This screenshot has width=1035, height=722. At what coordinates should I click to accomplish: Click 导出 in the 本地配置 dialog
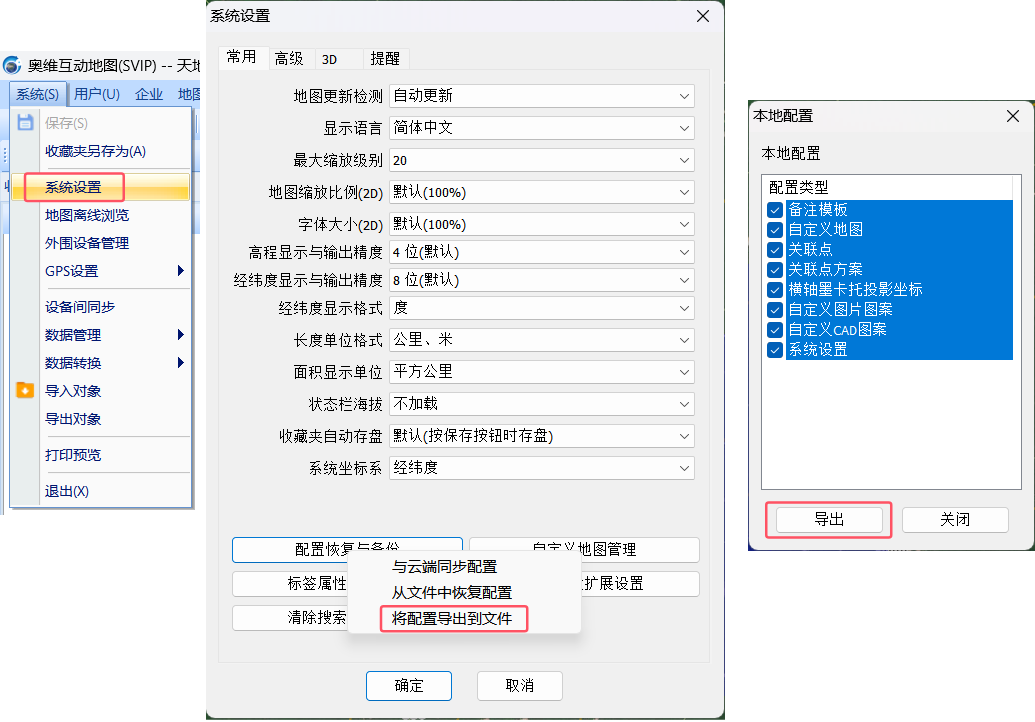pyautogui.click(x=829, y=519)
